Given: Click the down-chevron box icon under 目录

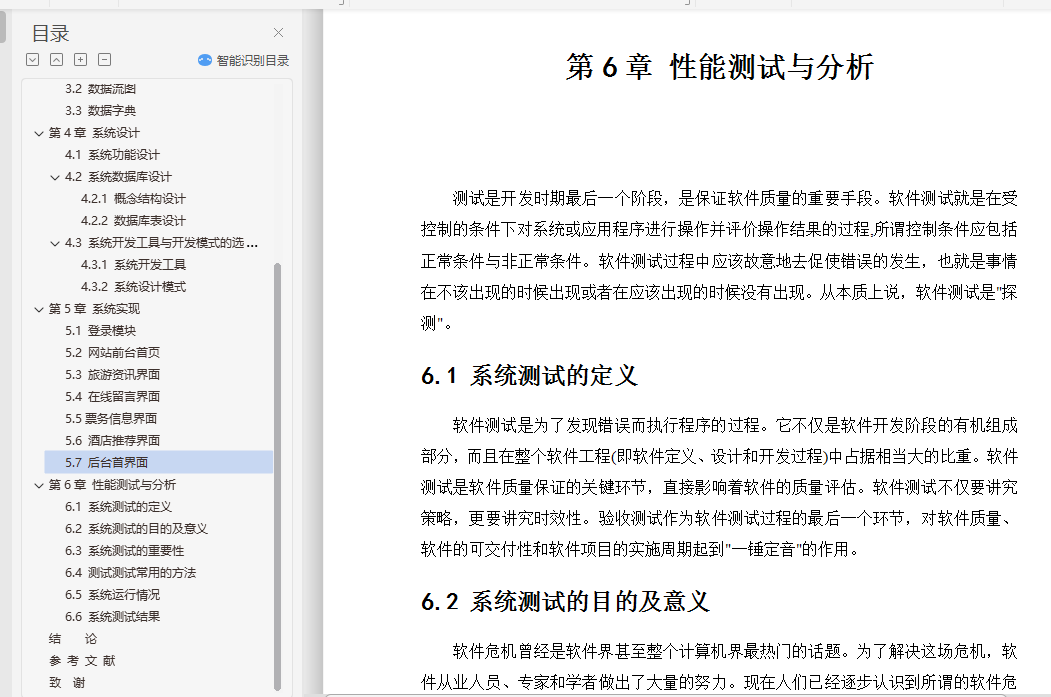Looking at the screenshot, I should (32, 60).
